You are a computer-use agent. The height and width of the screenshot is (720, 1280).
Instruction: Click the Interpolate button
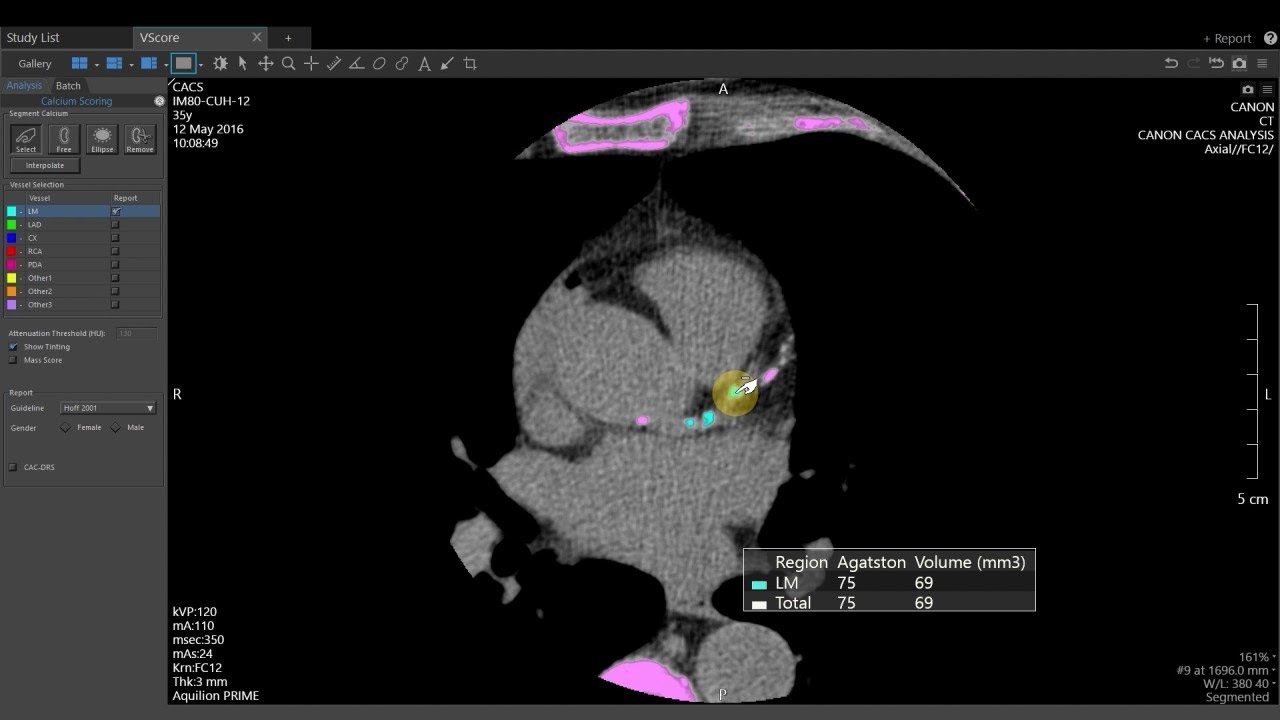click(x=45, y=165)
